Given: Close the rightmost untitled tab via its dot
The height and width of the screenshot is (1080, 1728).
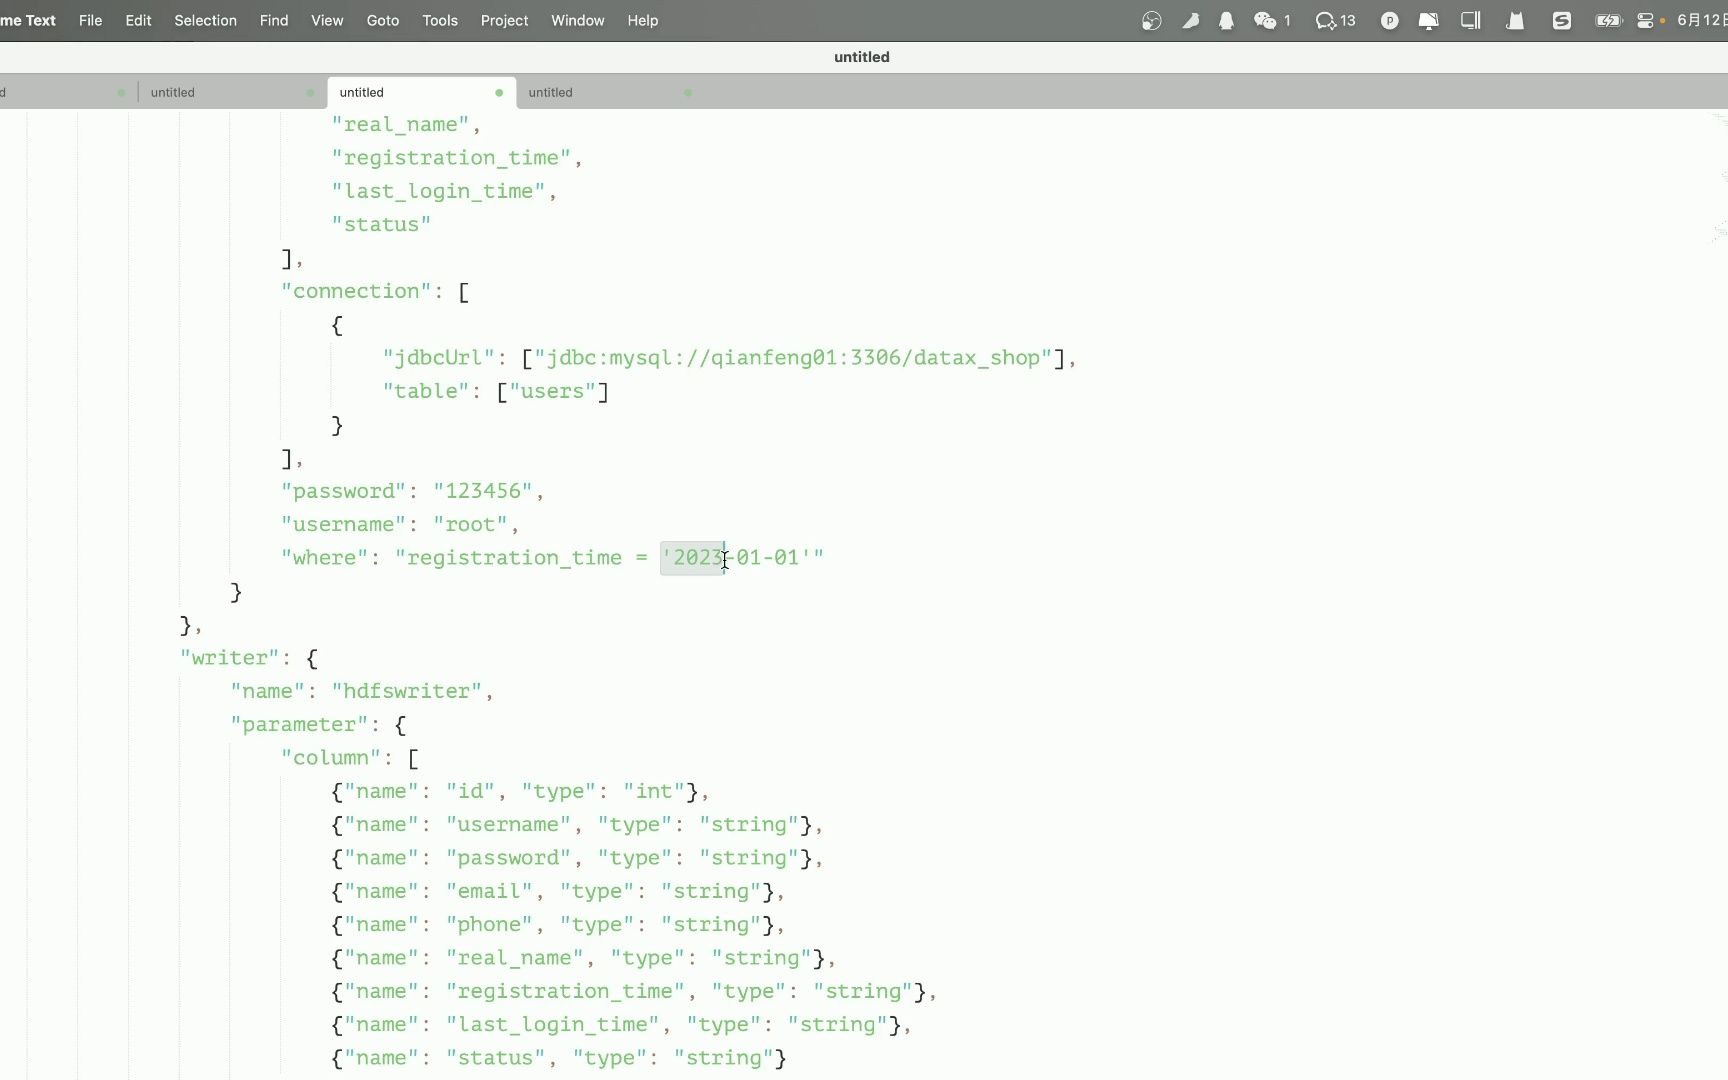Looking at the screenshot, I should 688,92.
